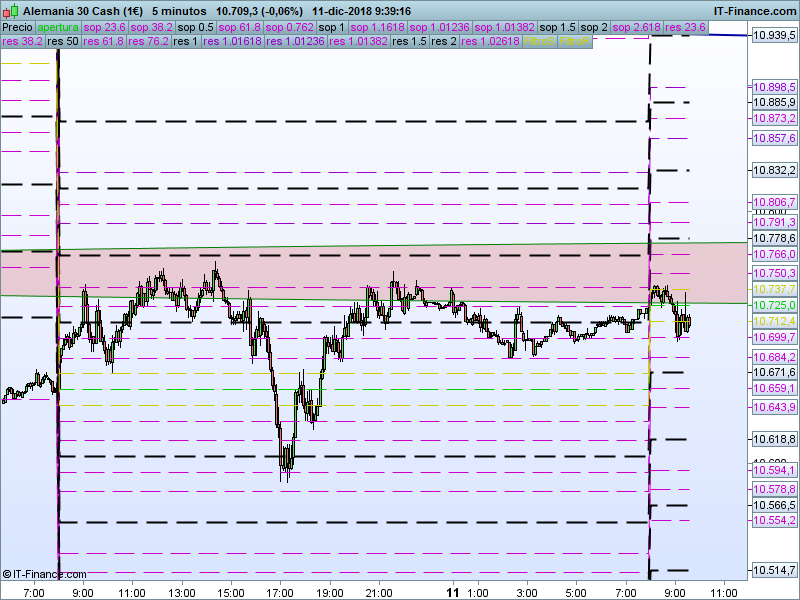Select the bold 11 date marker on time axis
800x600 pixels.
click(x=451, y=592)
